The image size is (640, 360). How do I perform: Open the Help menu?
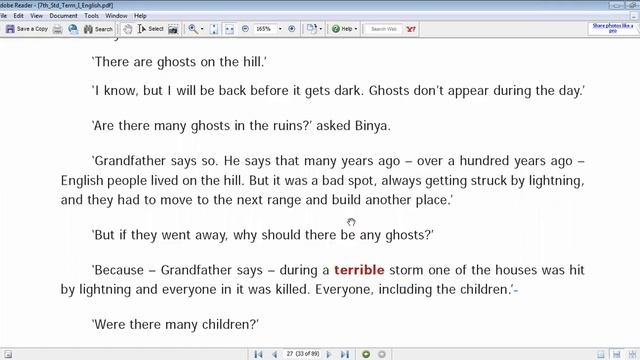coord(140,16)
